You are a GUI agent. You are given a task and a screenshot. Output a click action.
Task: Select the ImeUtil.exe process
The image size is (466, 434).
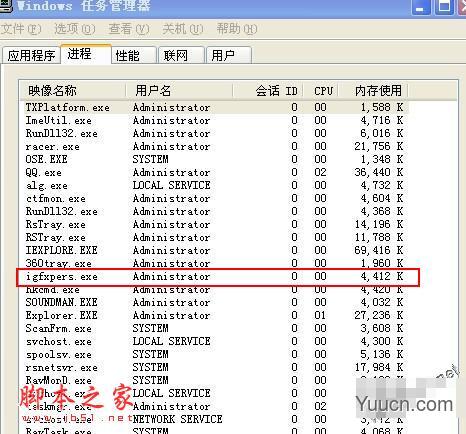coord(214,121)
